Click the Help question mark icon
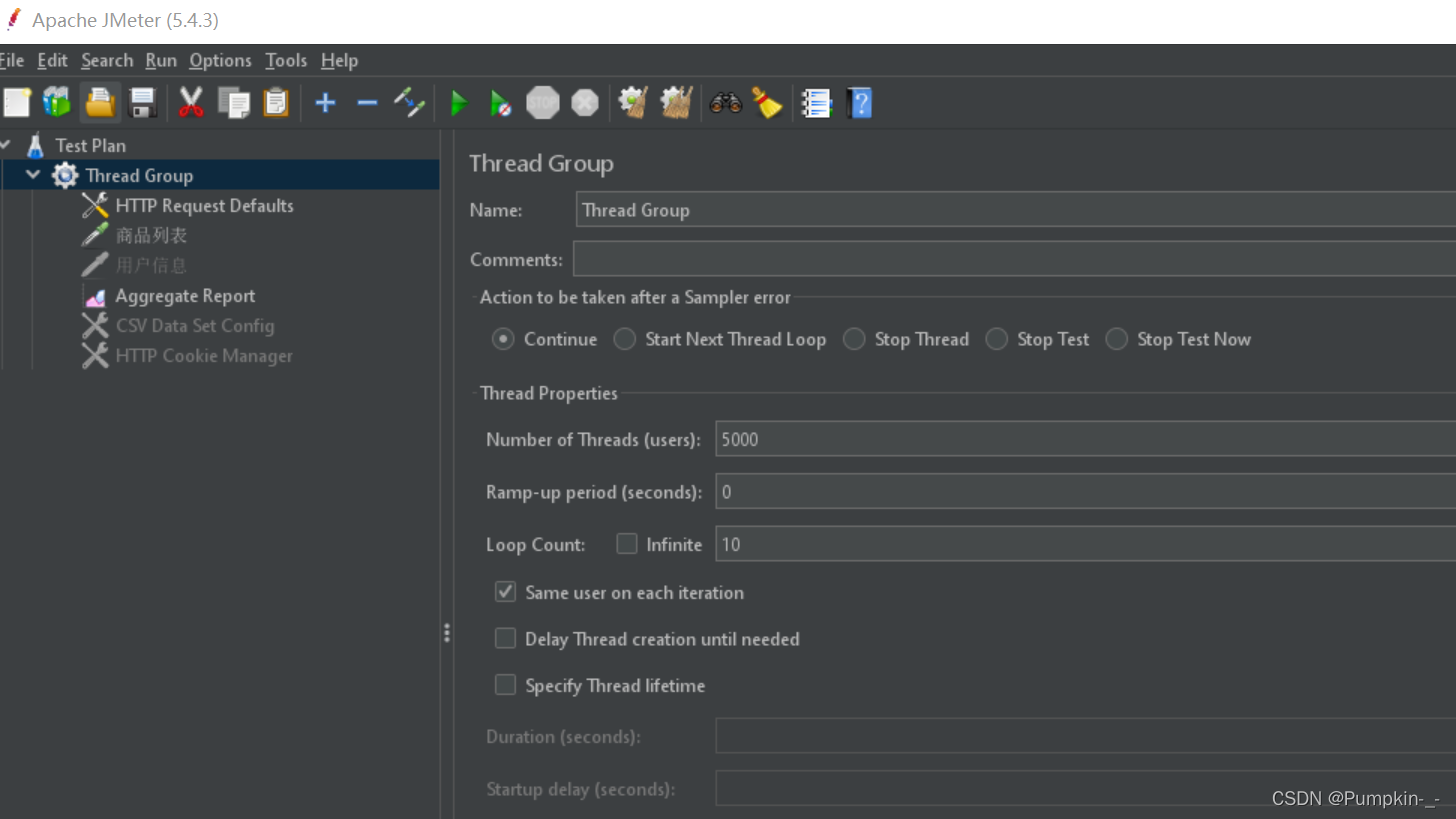 click(x=859, y=102)
